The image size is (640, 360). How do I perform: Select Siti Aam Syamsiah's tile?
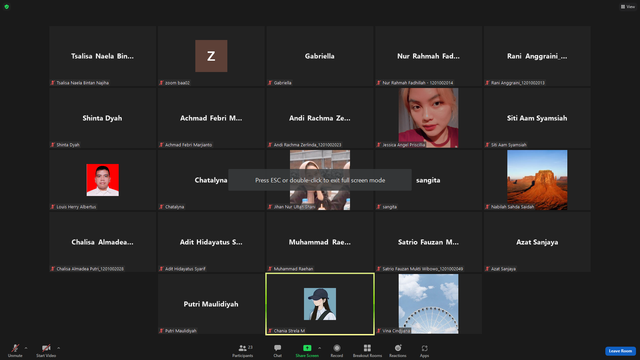537,118
